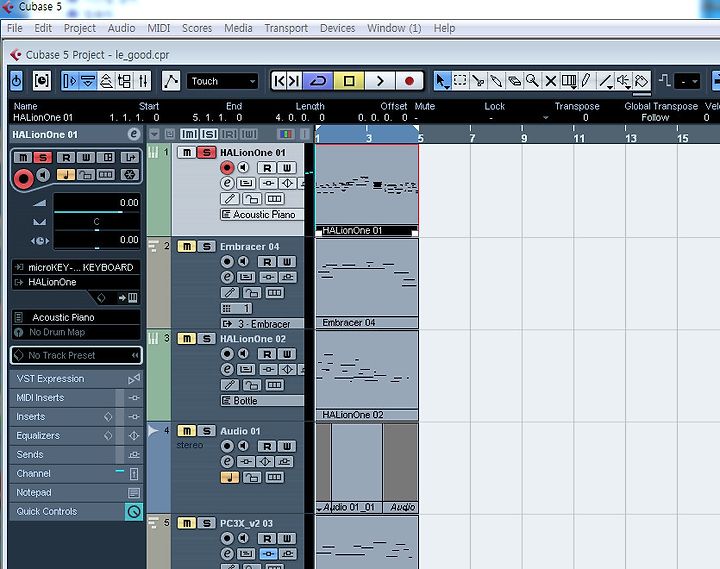Disable record enable on HALionOne 01 track
The height and width of the screenshot is (569, 720).
(x=227, y=168)
